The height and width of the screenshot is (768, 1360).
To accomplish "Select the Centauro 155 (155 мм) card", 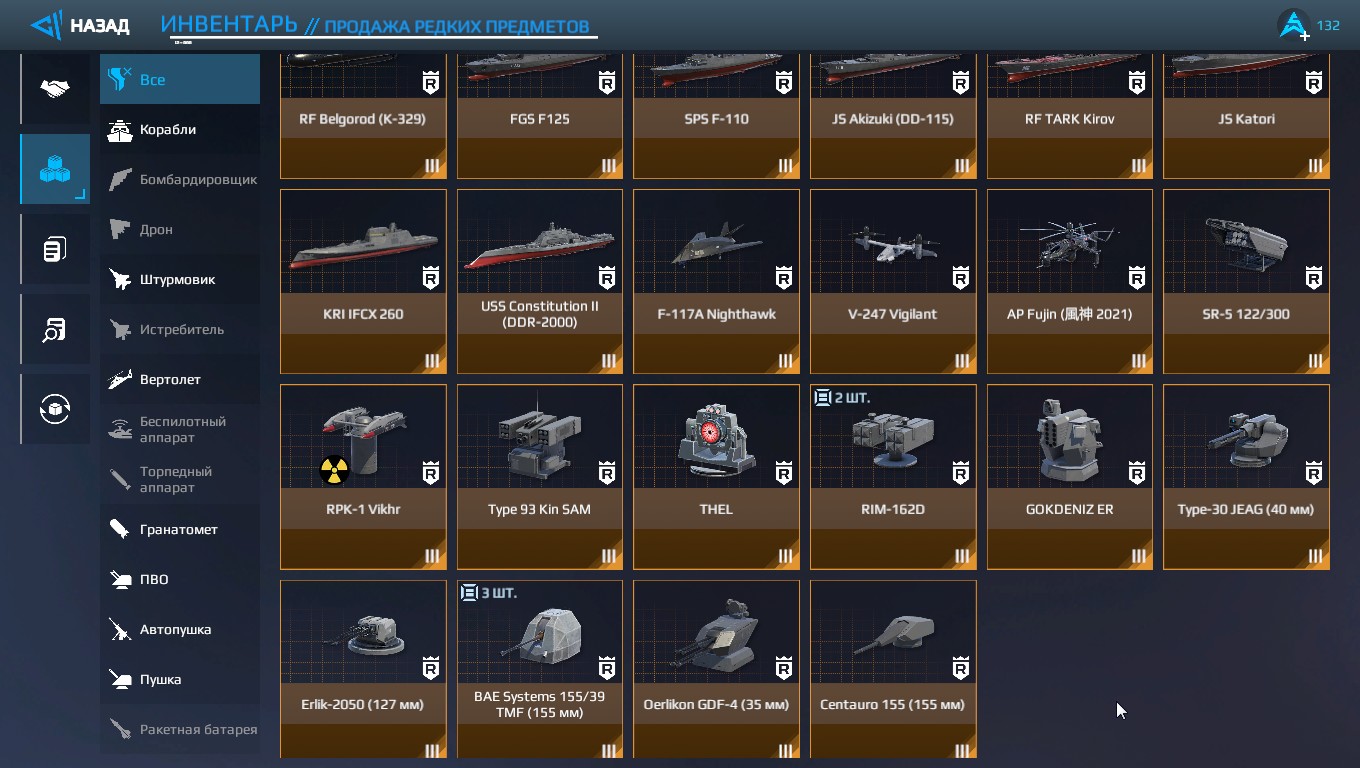I will click(x=893, y=669).
